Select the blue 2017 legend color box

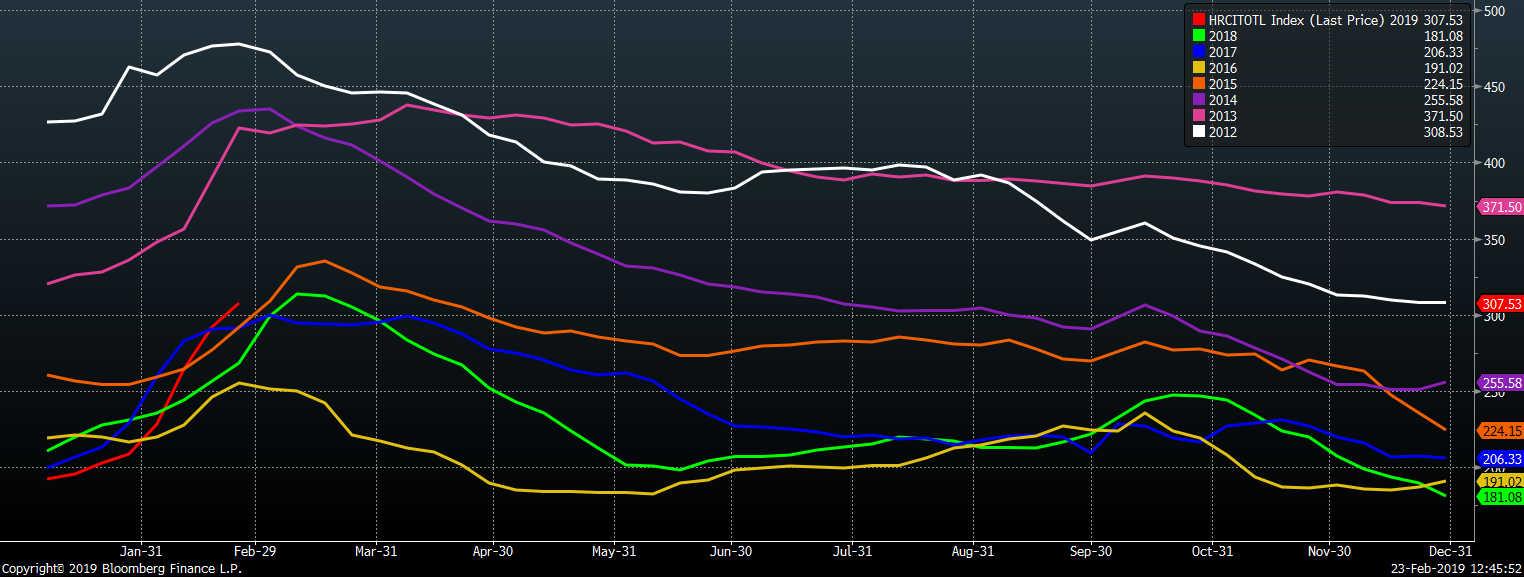(x=1199, y=52)
